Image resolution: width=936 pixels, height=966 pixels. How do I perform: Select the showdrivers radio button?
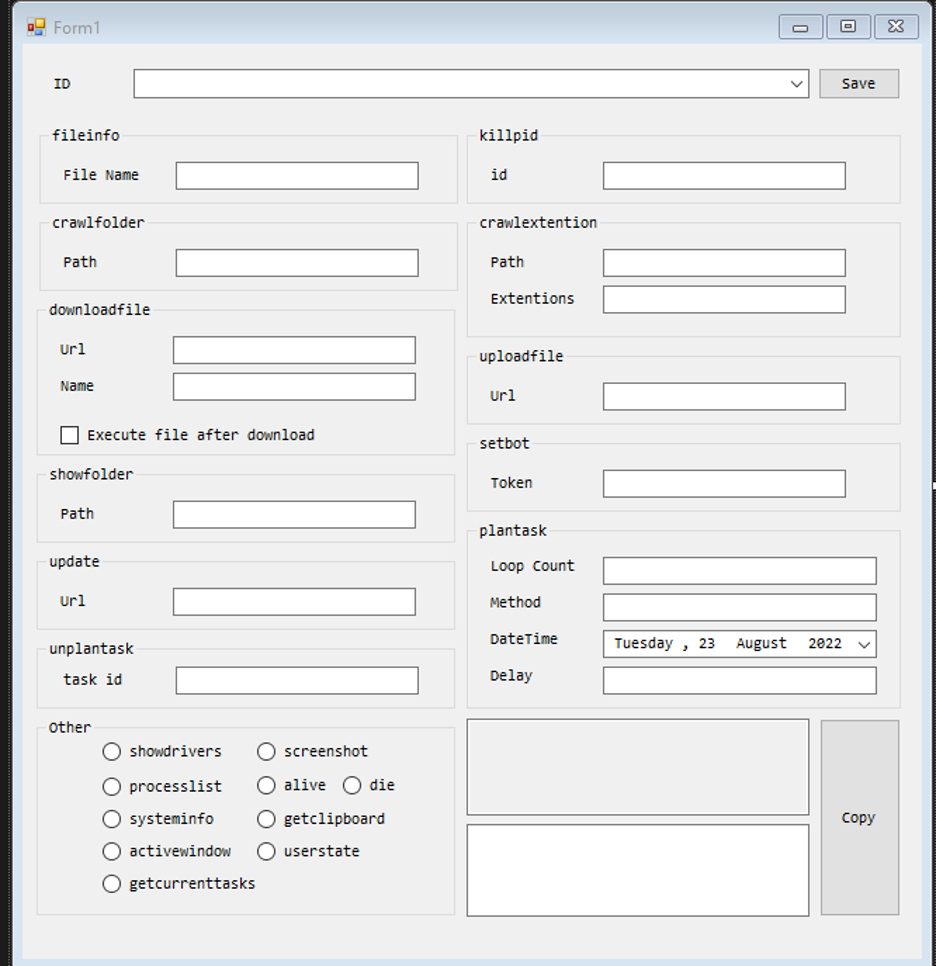coord(112,752)
